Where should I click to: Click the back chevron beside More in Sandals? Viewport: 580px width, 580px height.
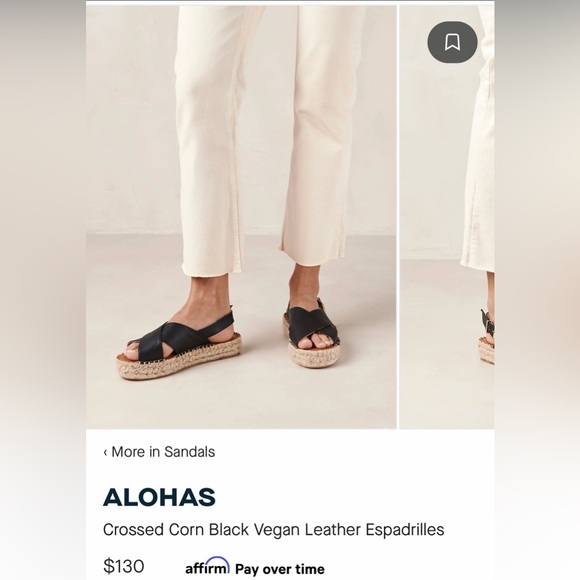point(105,452)
